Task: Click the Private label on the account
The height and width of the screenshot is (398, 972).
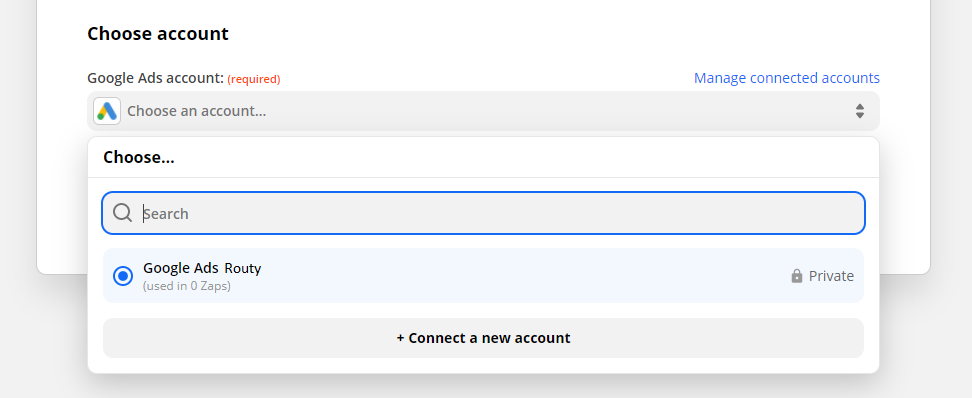Action: tap(831, 276)
